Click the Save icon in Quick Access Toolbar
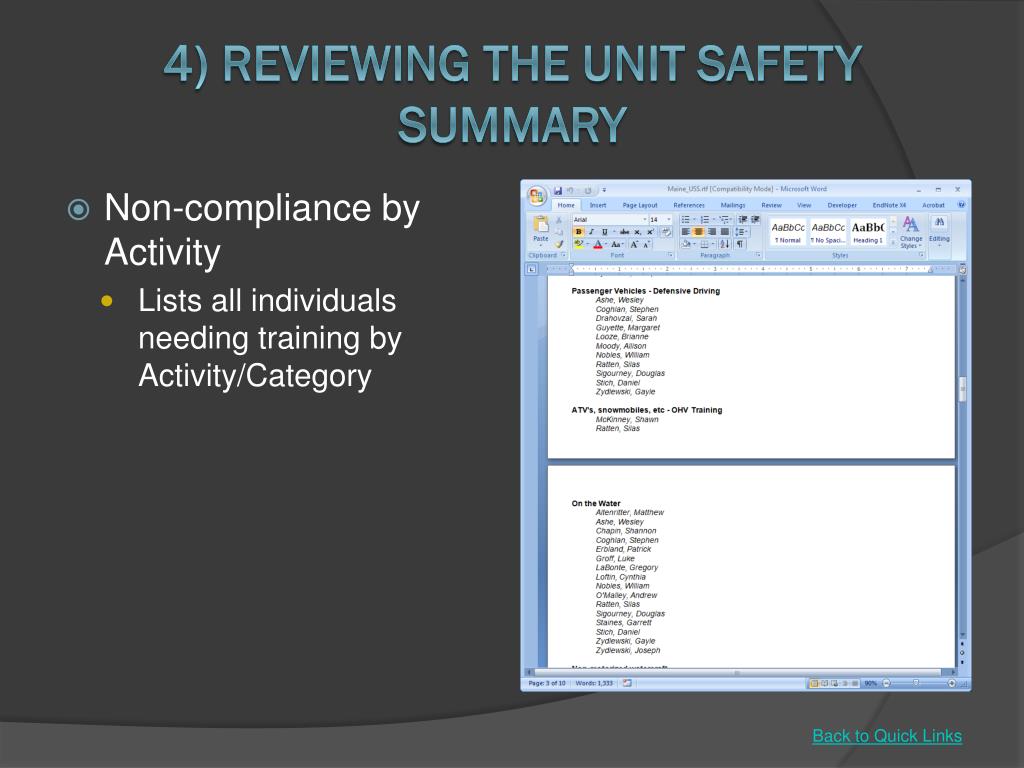The width and height of the screenshot is (1024, 768). pos(558,191)
